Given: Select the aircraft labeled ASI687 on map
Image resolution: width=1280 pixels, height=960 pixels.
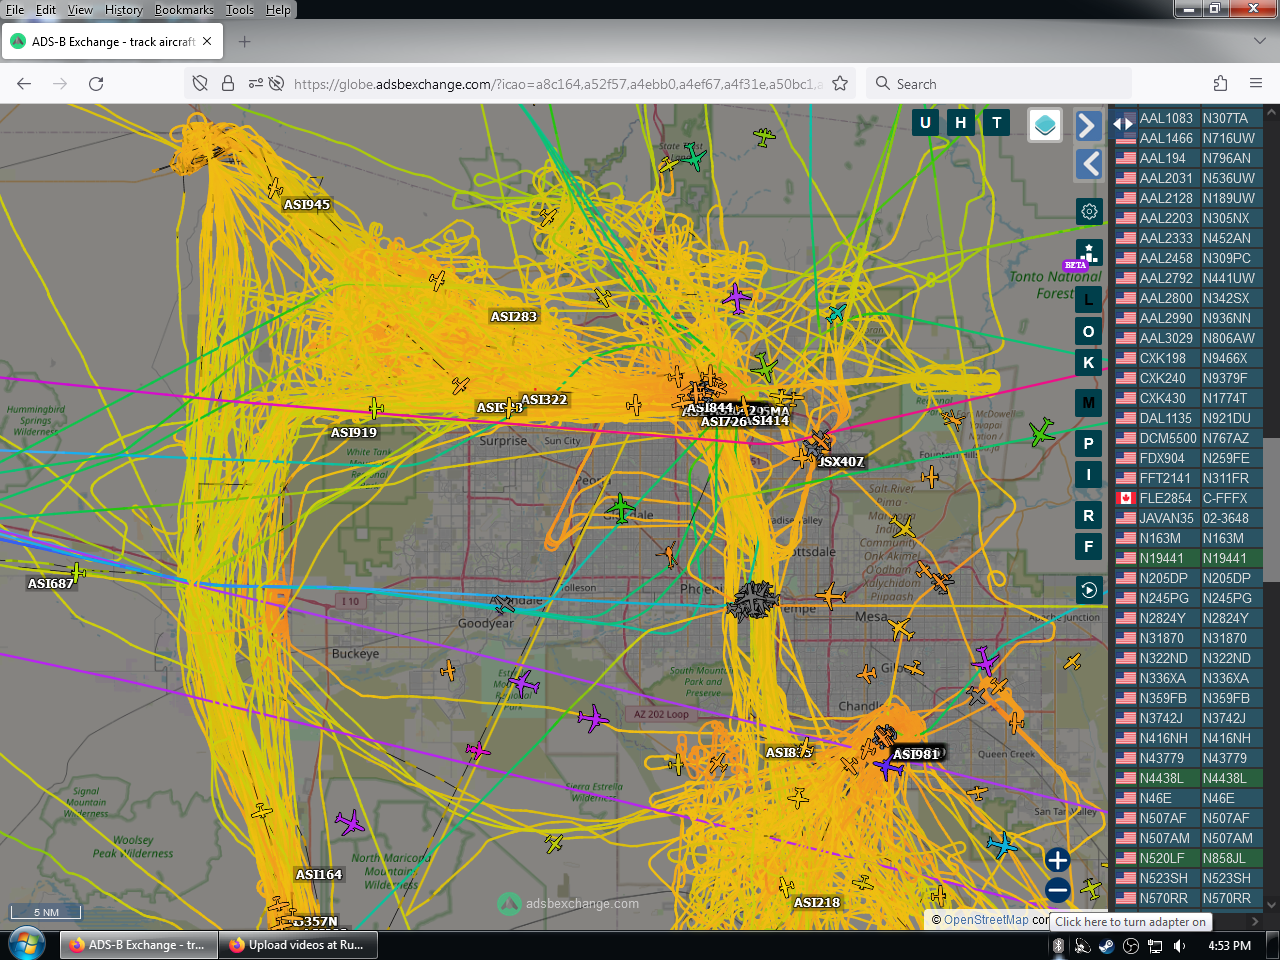Looking at the screenshot, I should click(x=77, y=573).
